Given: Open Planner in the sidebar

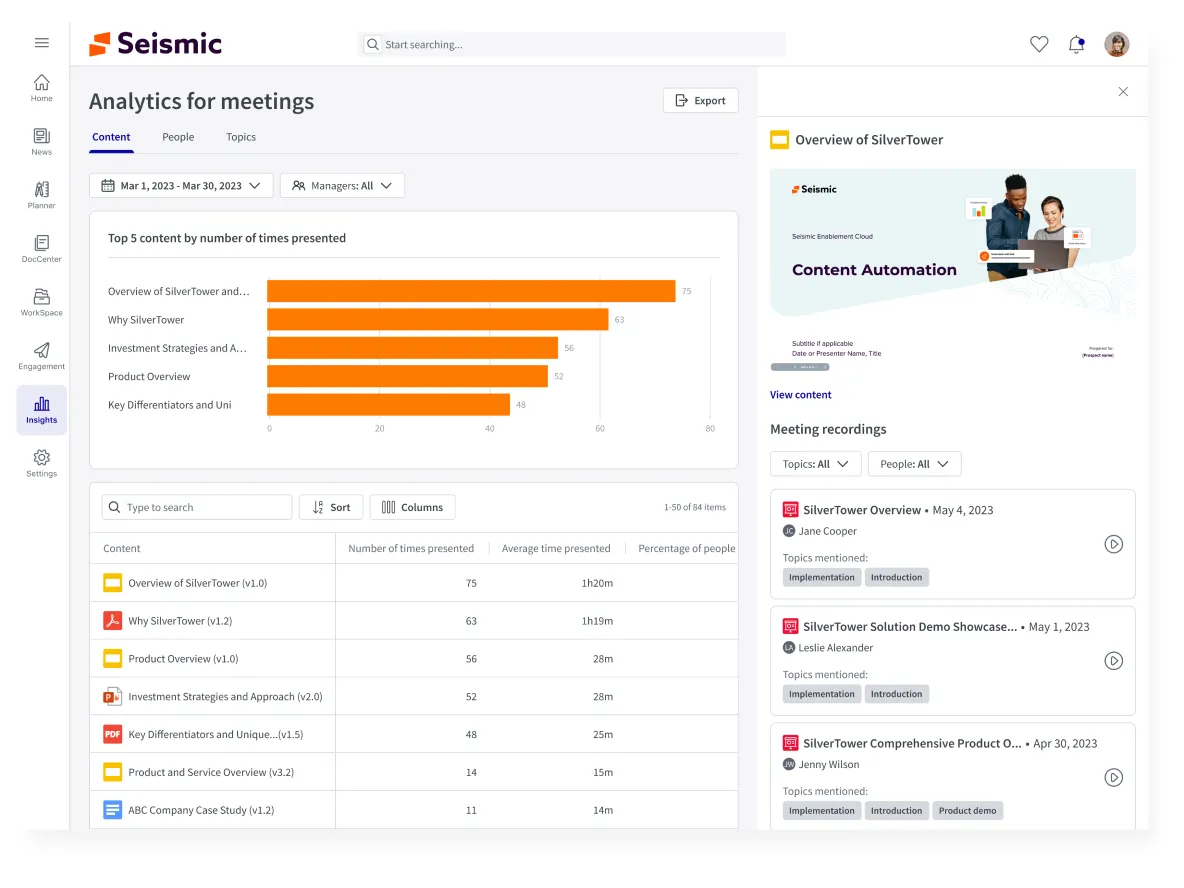Looking at the screenshot, I should click(x=42, y=195).
